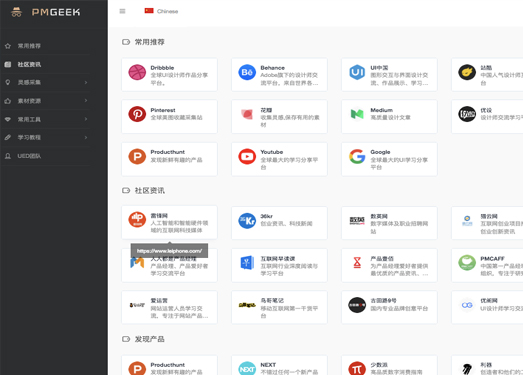Click the lightbulb icon beside 灵感采集
Image resolution: width=523 pixels, height=375 pixels.
[8, 82]
